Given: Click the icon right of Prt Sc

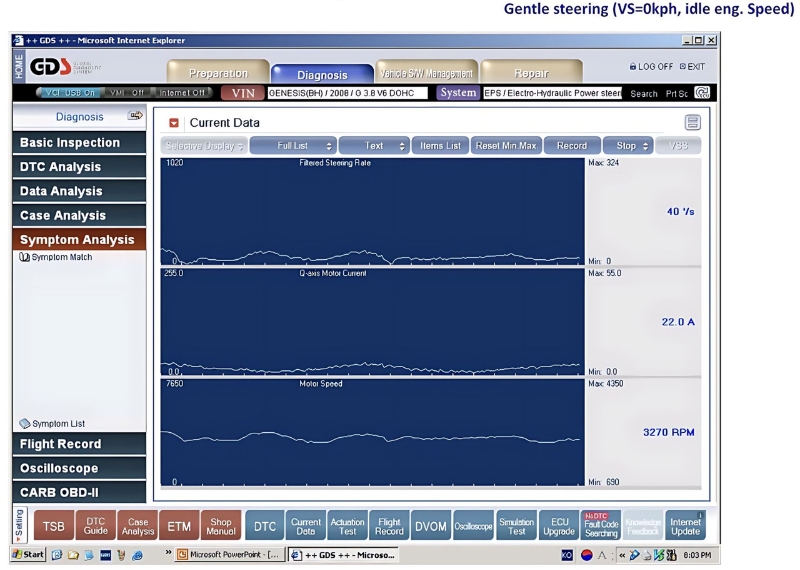Looking at the screenshot, I should point(702,93).
